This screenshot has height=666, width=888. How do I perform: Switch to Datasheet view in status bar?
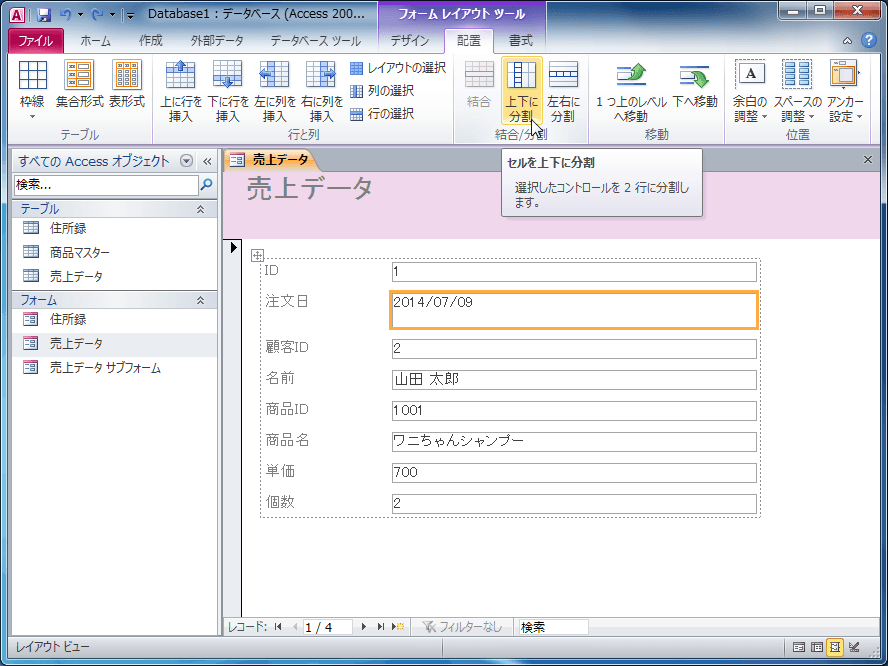click(817, 647)
